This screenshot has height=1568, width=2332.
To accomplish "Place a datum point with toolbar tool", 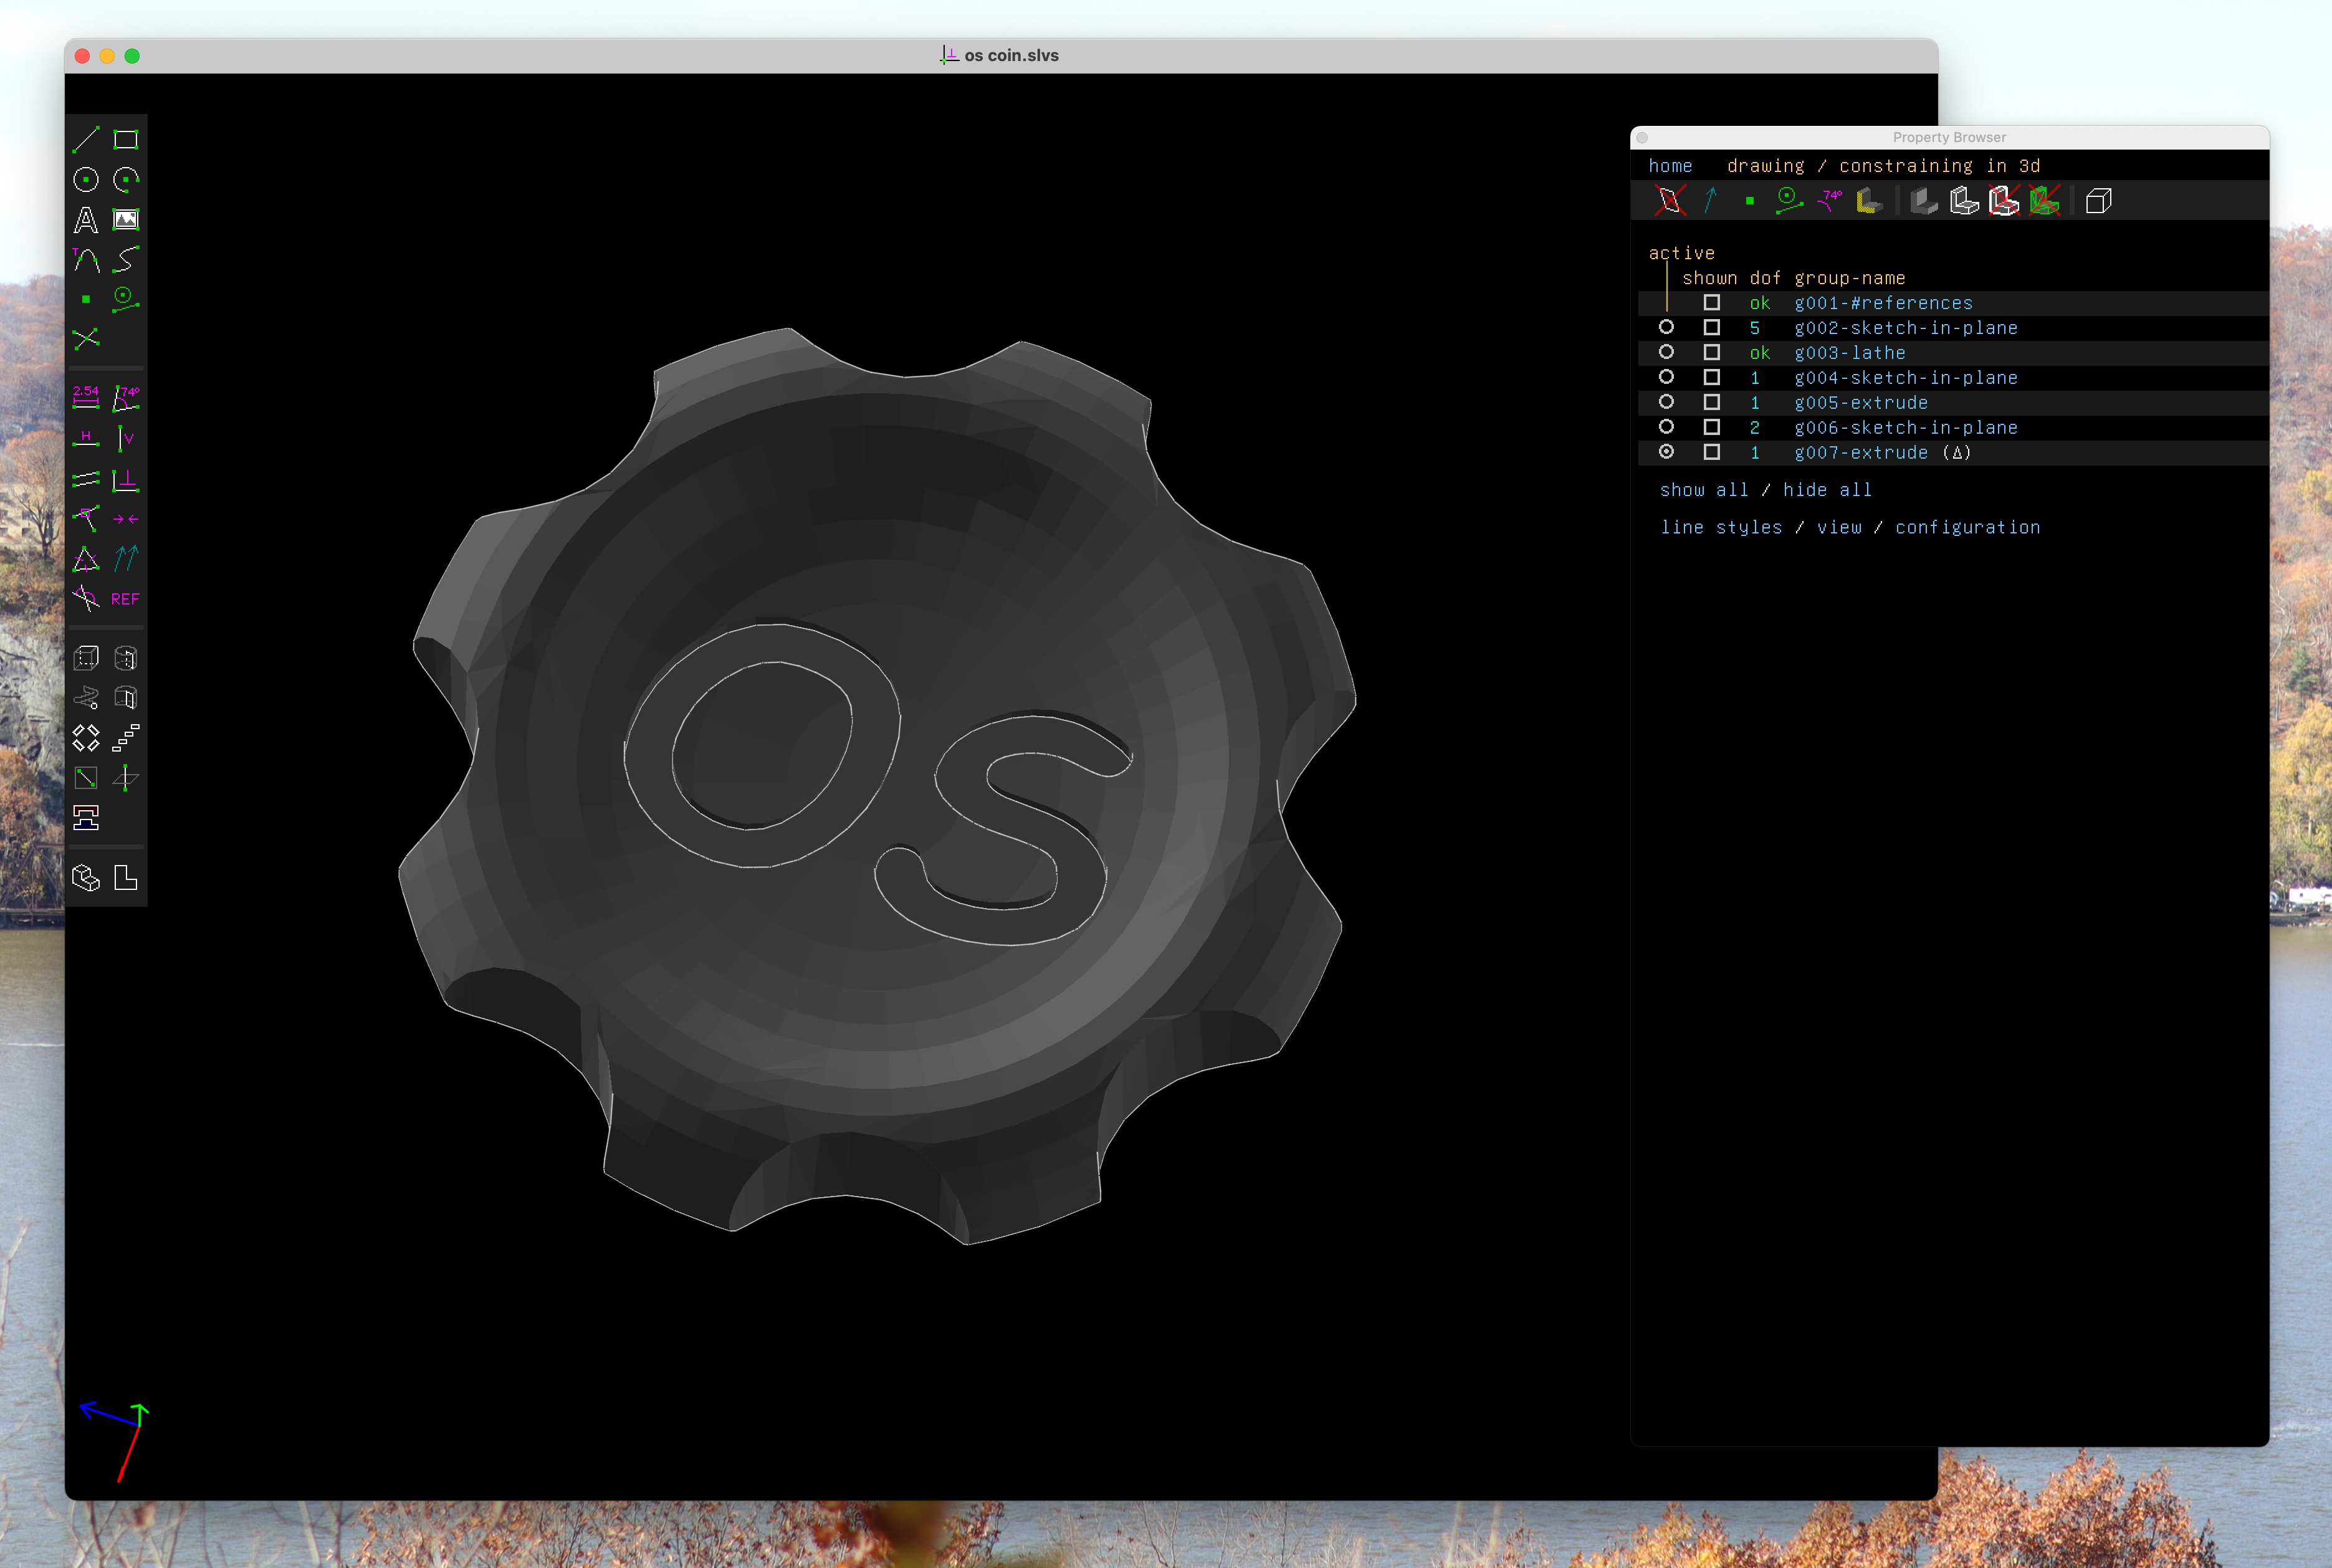I will click(86, 299).
